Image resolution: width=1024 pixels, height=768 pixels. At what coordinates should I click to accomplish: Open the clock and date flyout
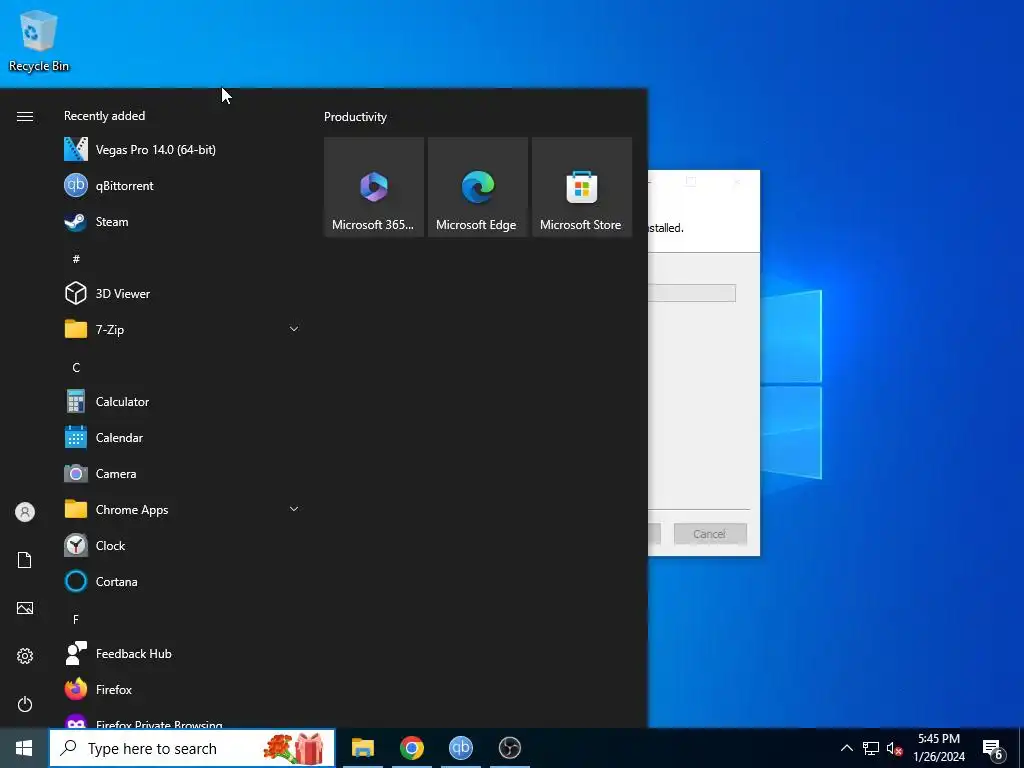(x=939, y=748)
